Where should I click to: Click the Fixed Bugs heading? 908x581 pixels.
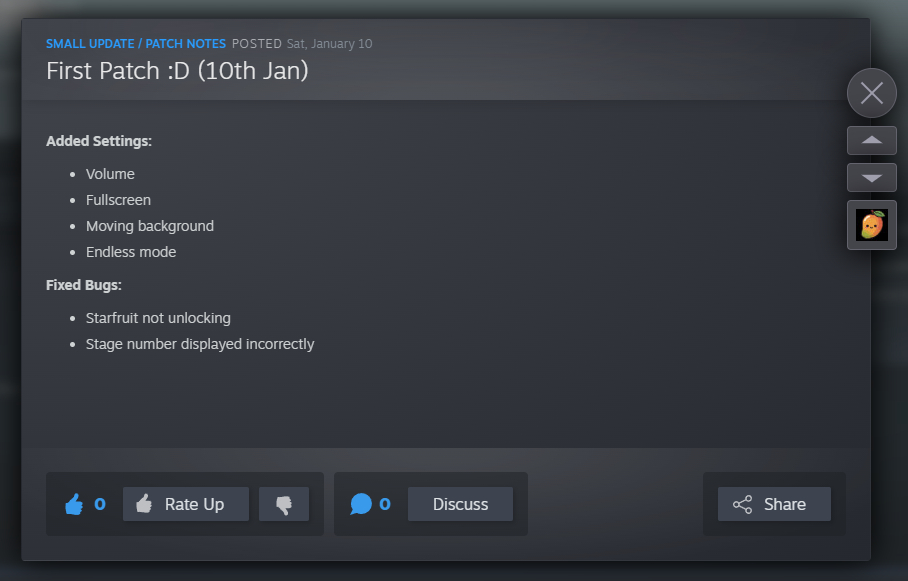[84, 285]
